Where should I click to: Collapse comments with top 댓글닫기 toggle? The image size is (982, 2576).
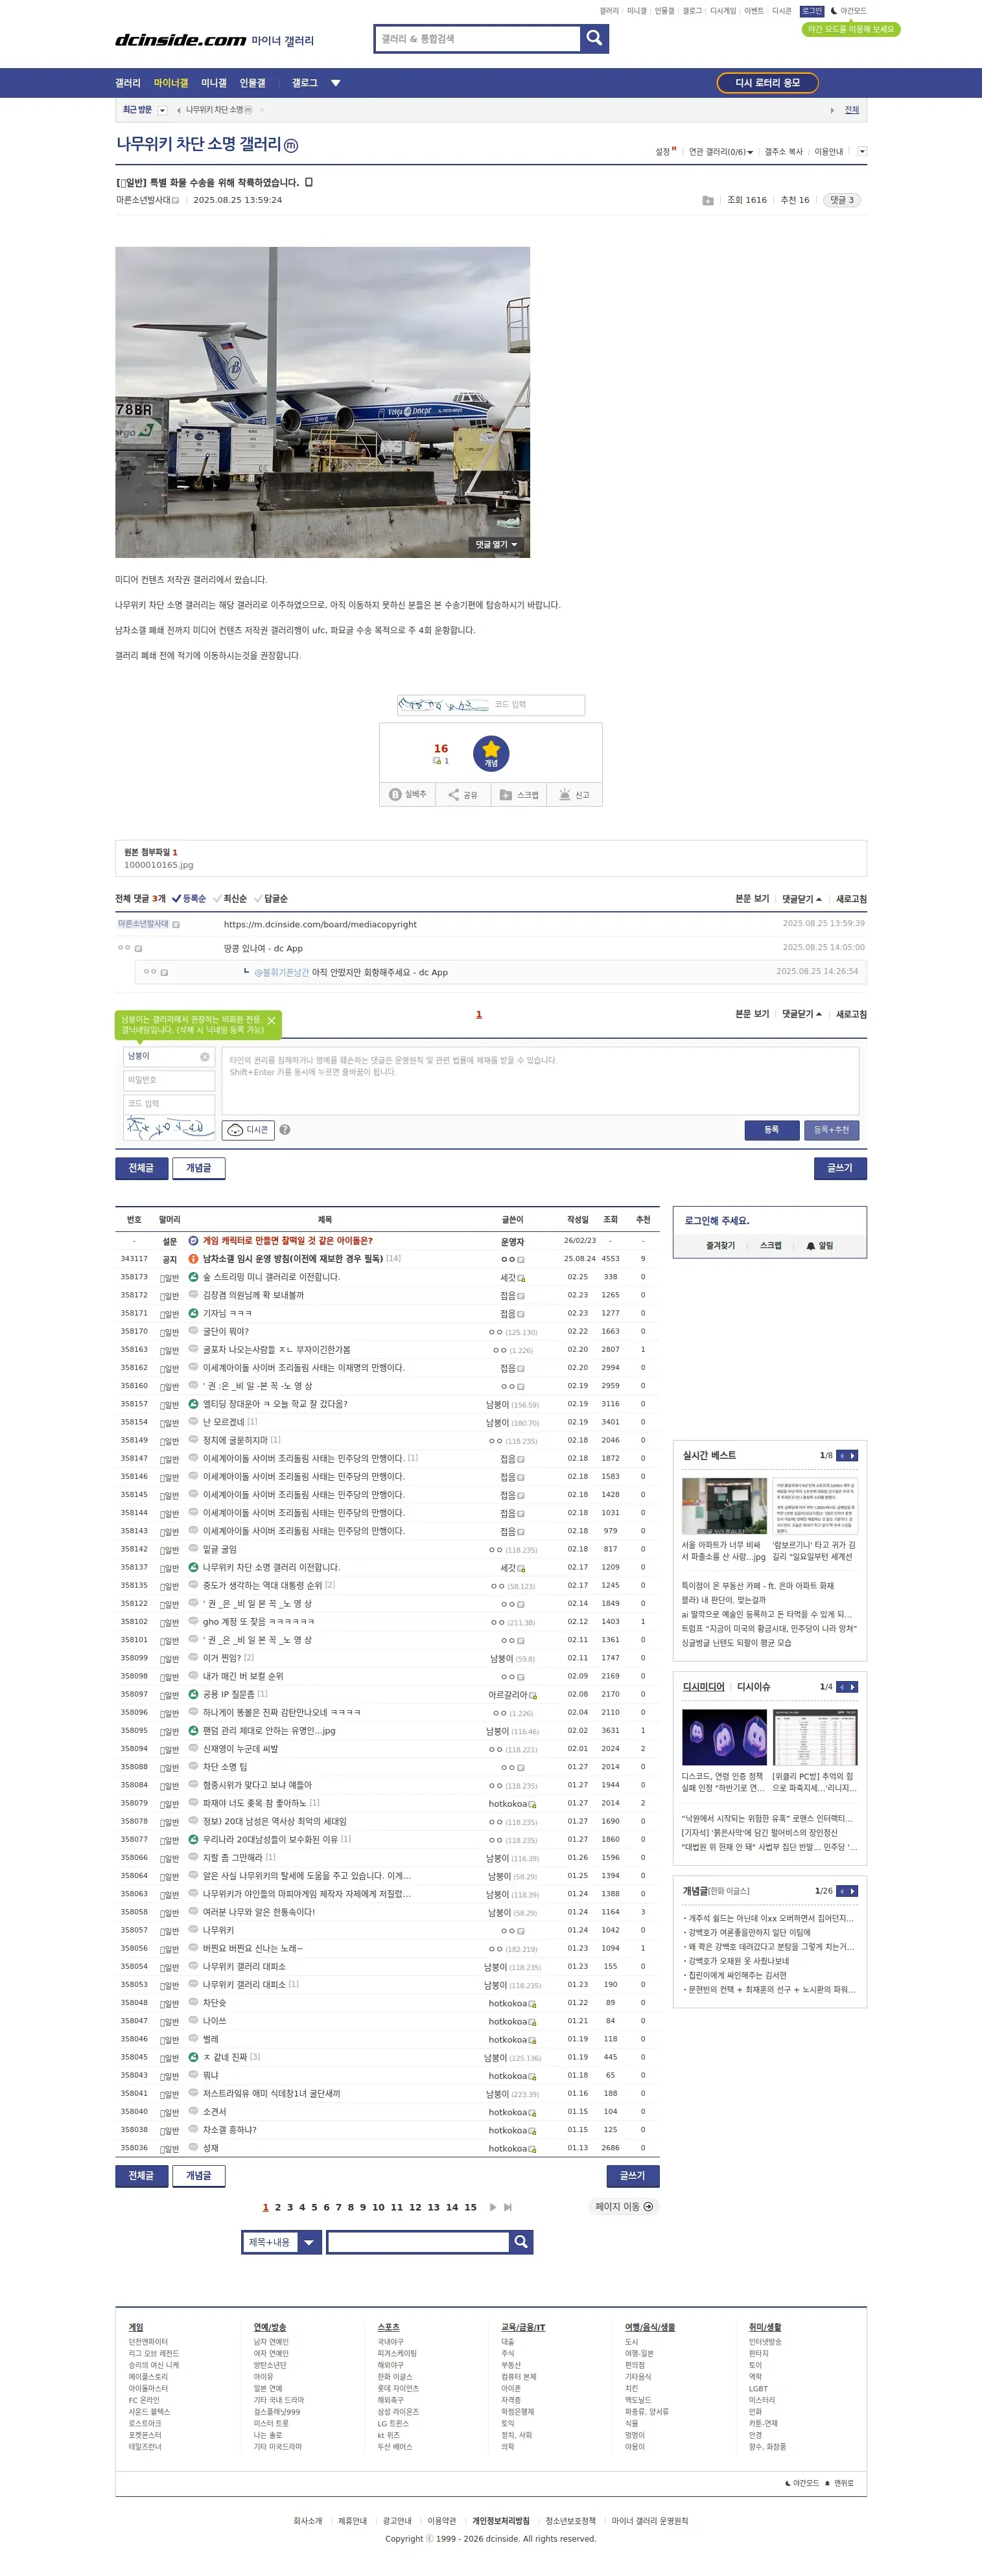point(802,898)
